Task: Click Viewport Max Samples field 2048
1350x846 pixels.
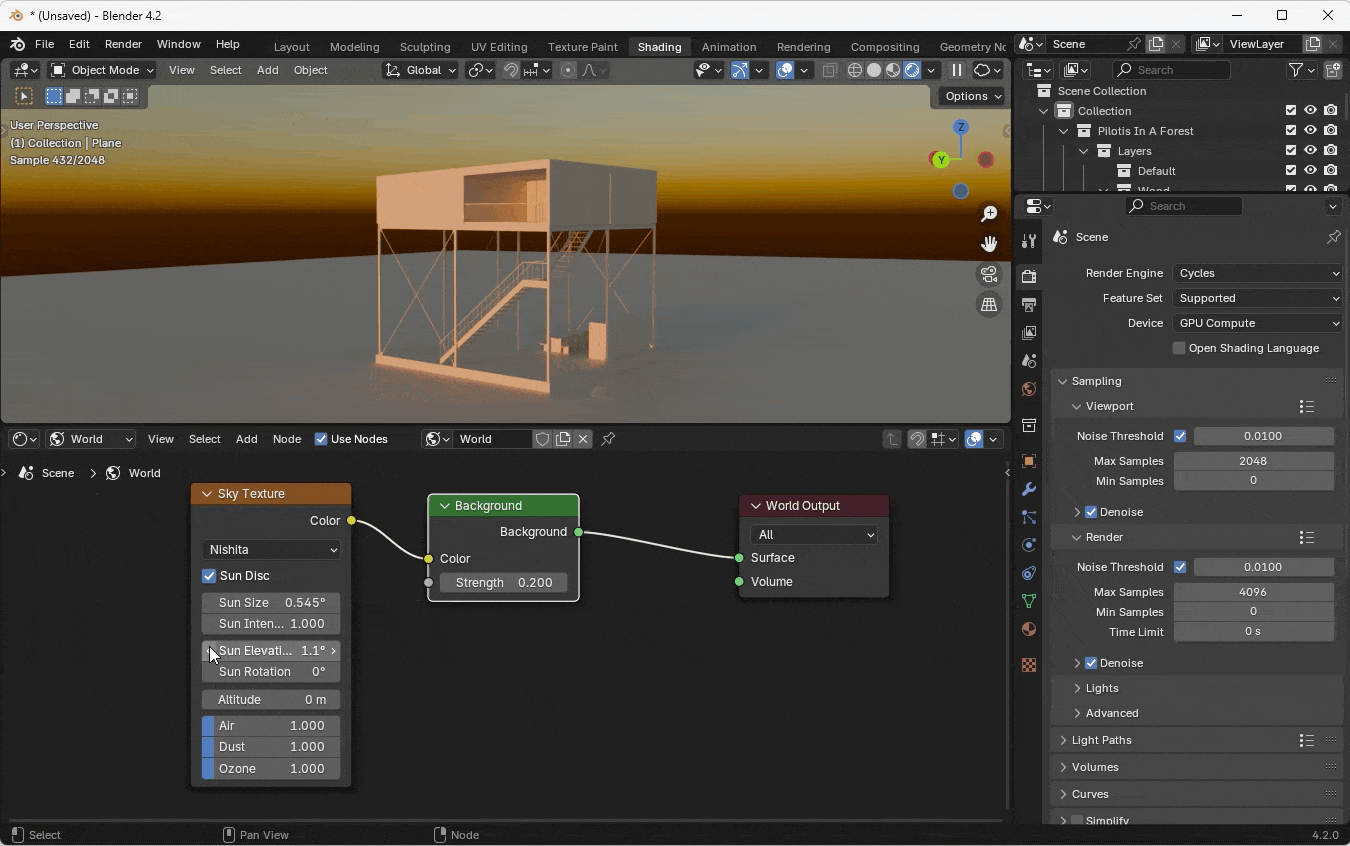Action: click(x=1253, y=461)
